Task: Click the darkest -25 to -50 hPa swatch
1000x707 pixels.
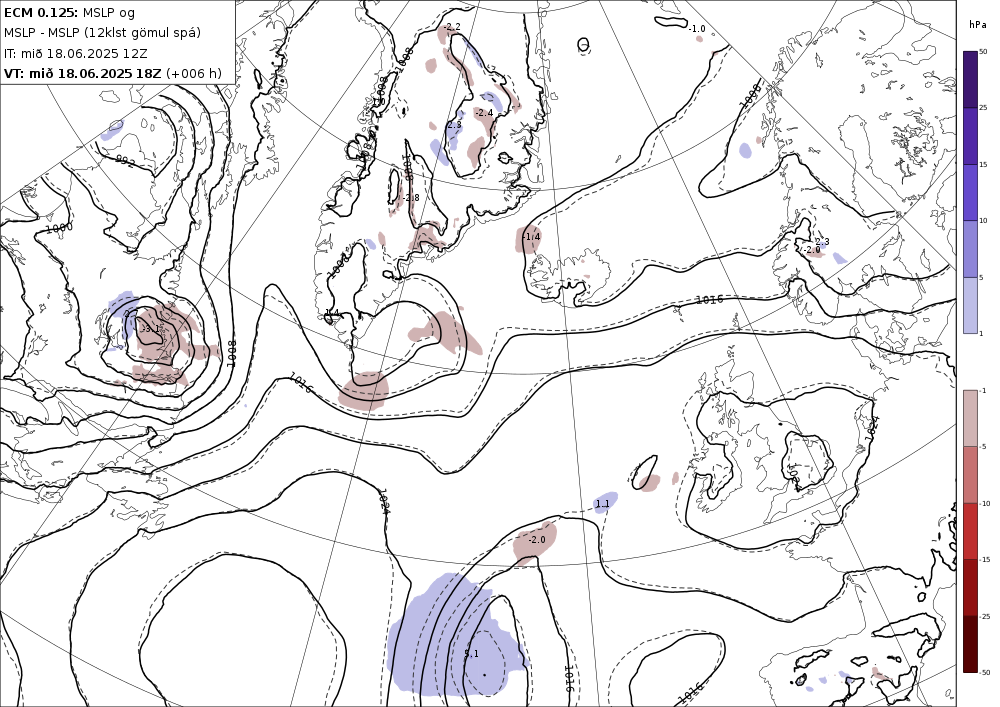Action: tap(970, 644)
